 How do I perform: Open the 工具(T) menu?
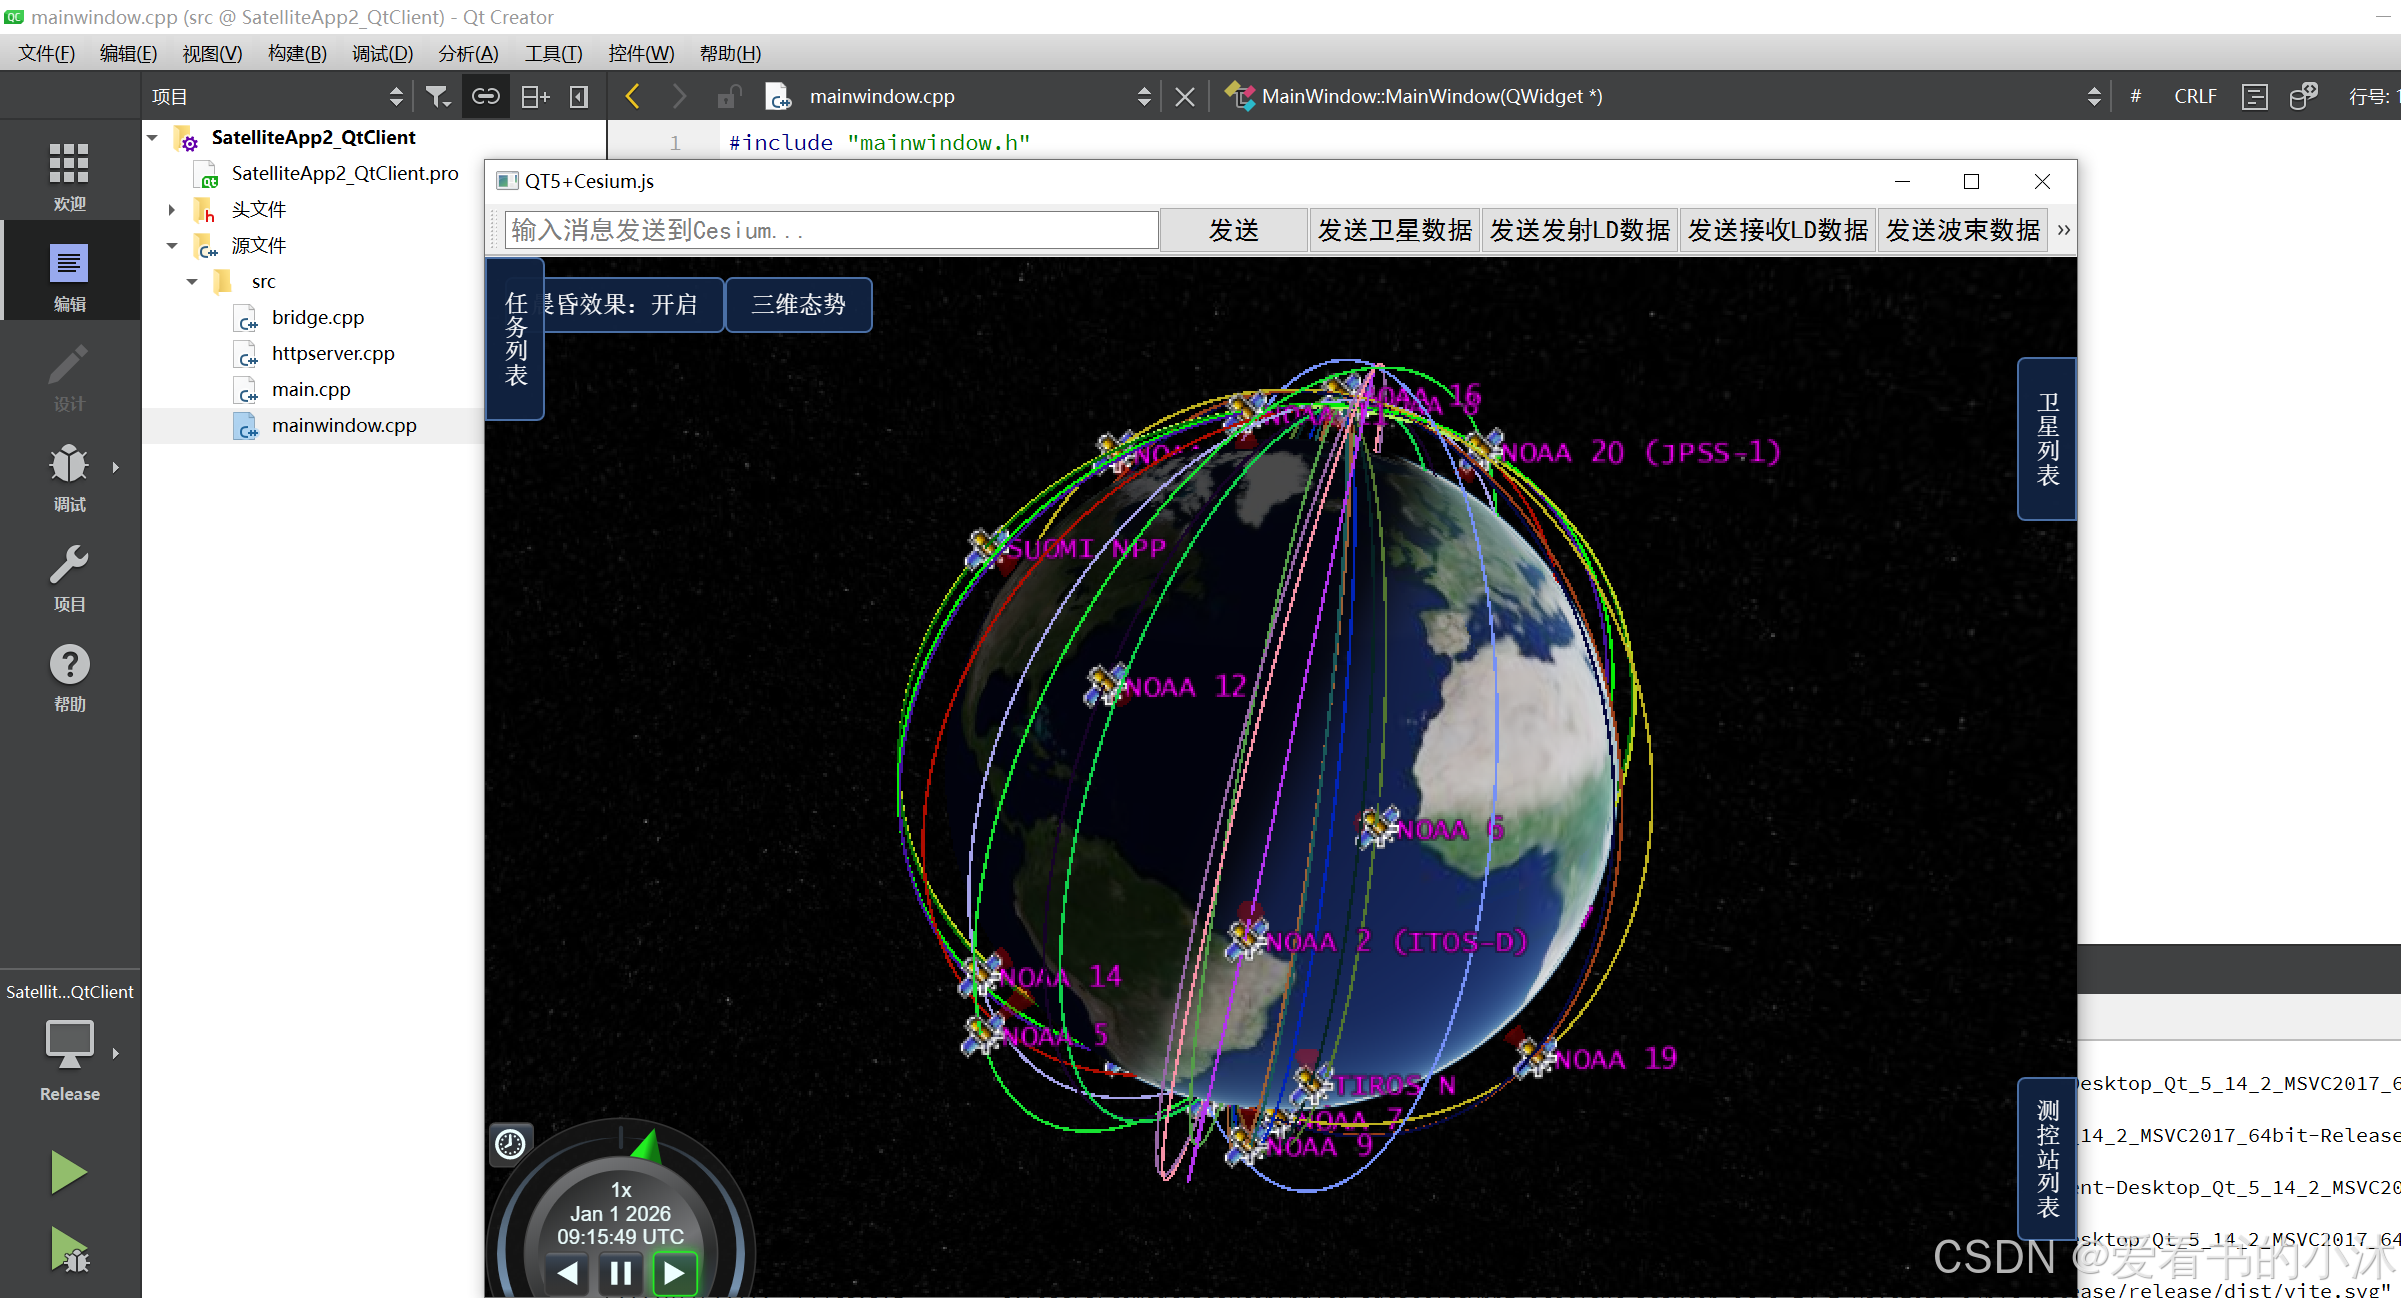pyautogui.click(x=553, y=53)
